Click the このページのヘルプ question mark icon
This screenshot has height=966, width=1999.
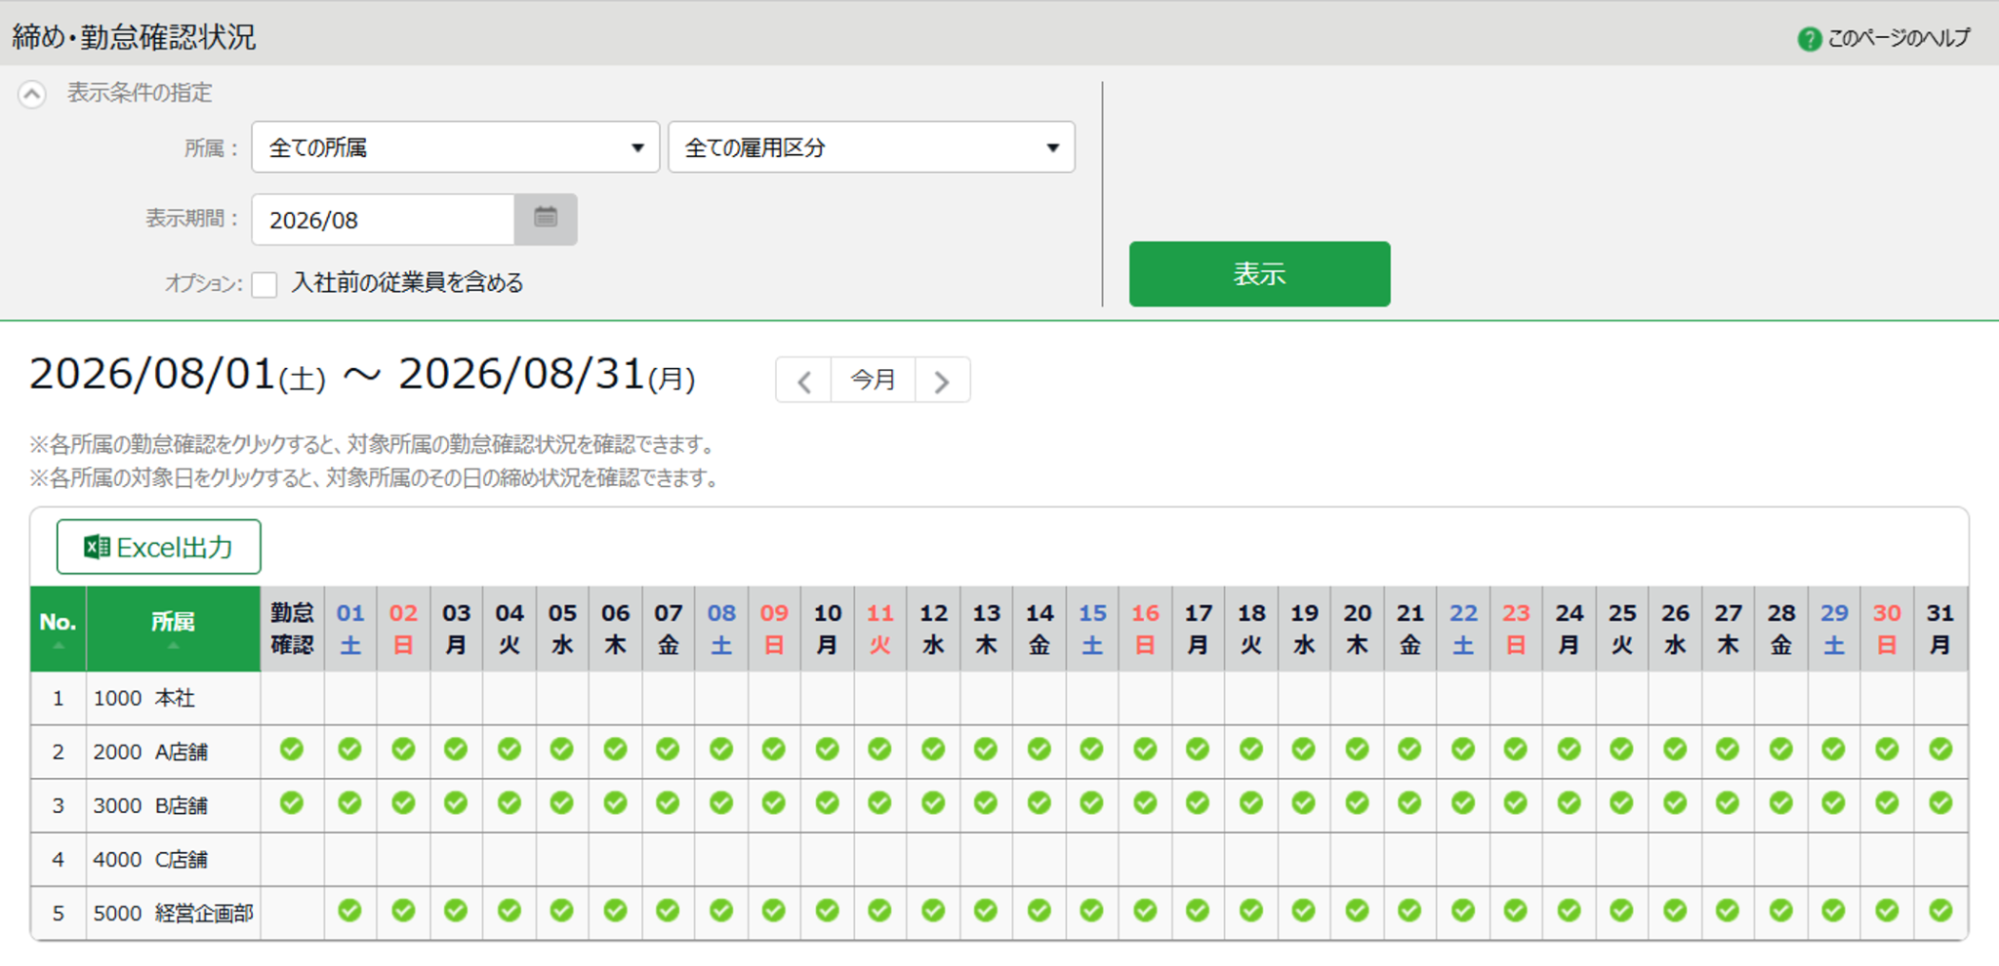(x=1808, y=39)
